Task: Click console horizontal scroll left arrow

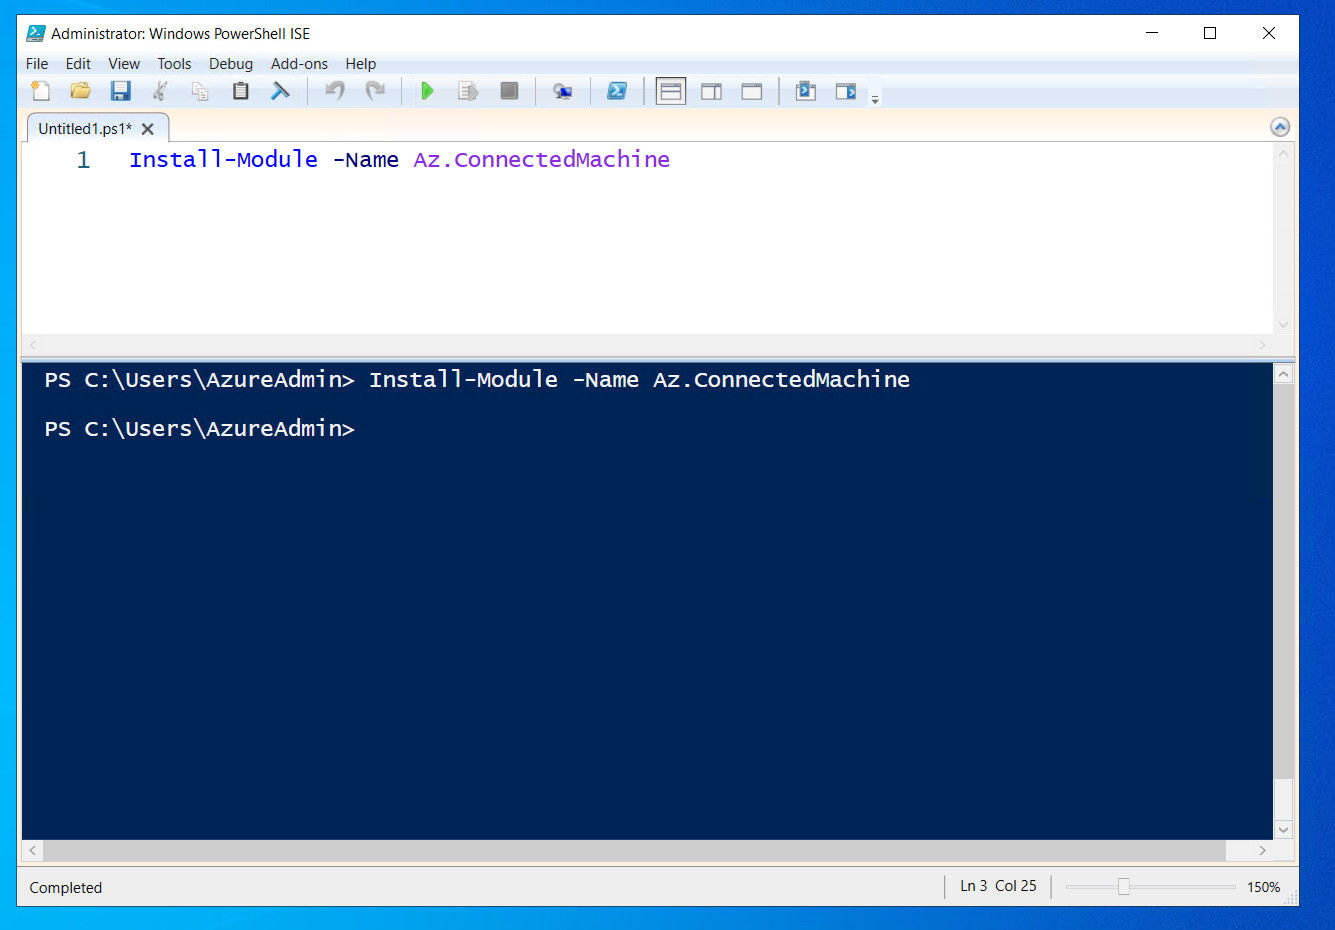Action: pyautogui.click(x=33, y=850)
